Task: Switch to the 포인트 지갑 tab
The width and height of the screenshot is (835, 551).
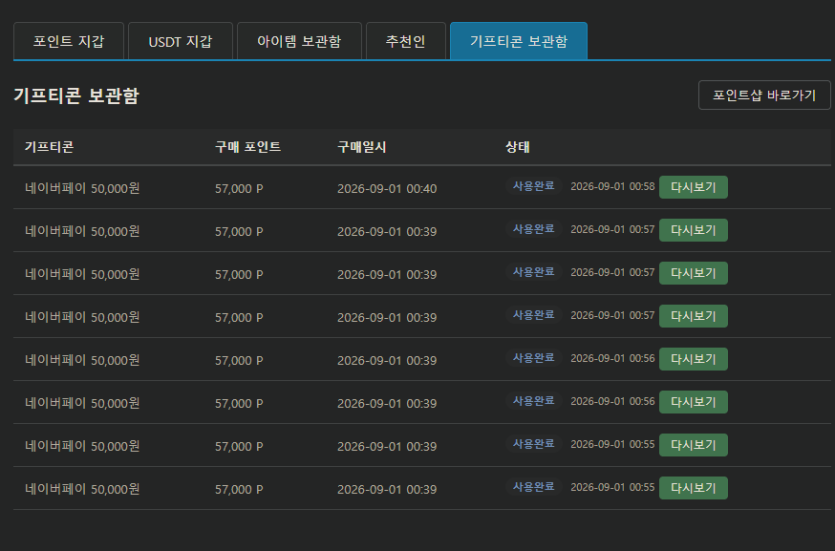Action: pyautogui.click(x=69, y=41)
